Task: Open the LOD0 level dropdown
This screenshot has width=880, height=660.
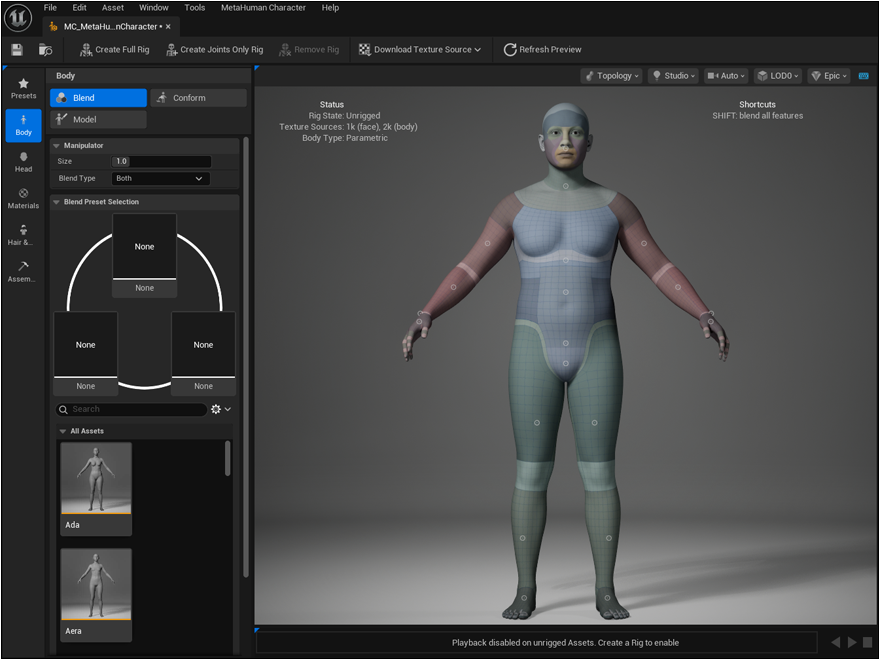Action: coord(778,76)
